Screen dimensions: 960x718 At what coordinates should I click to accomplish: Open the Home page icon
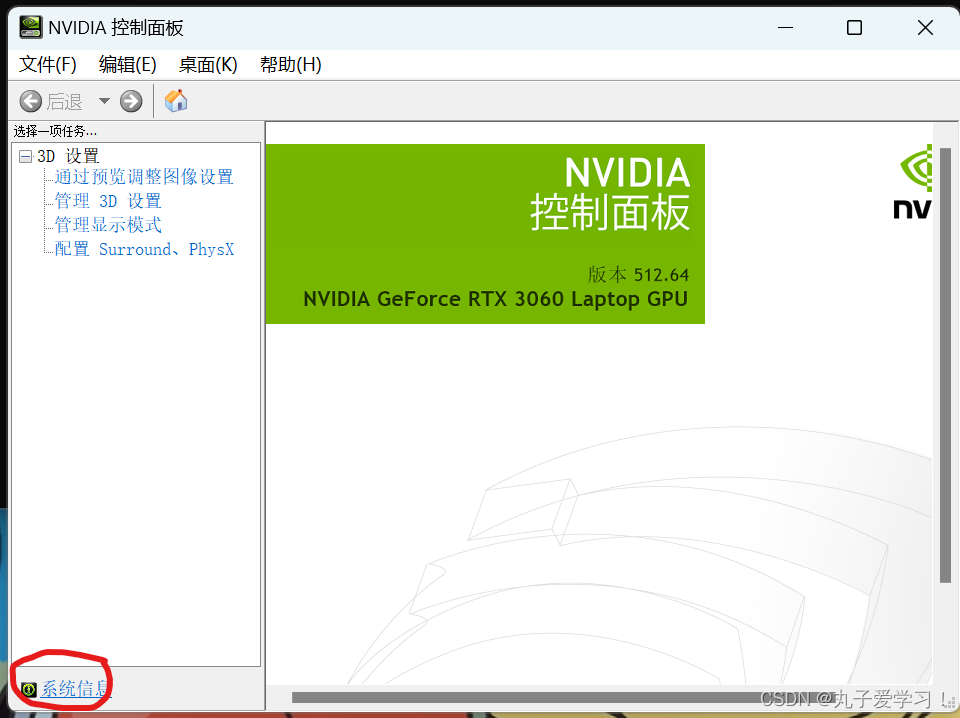[176, 100]
